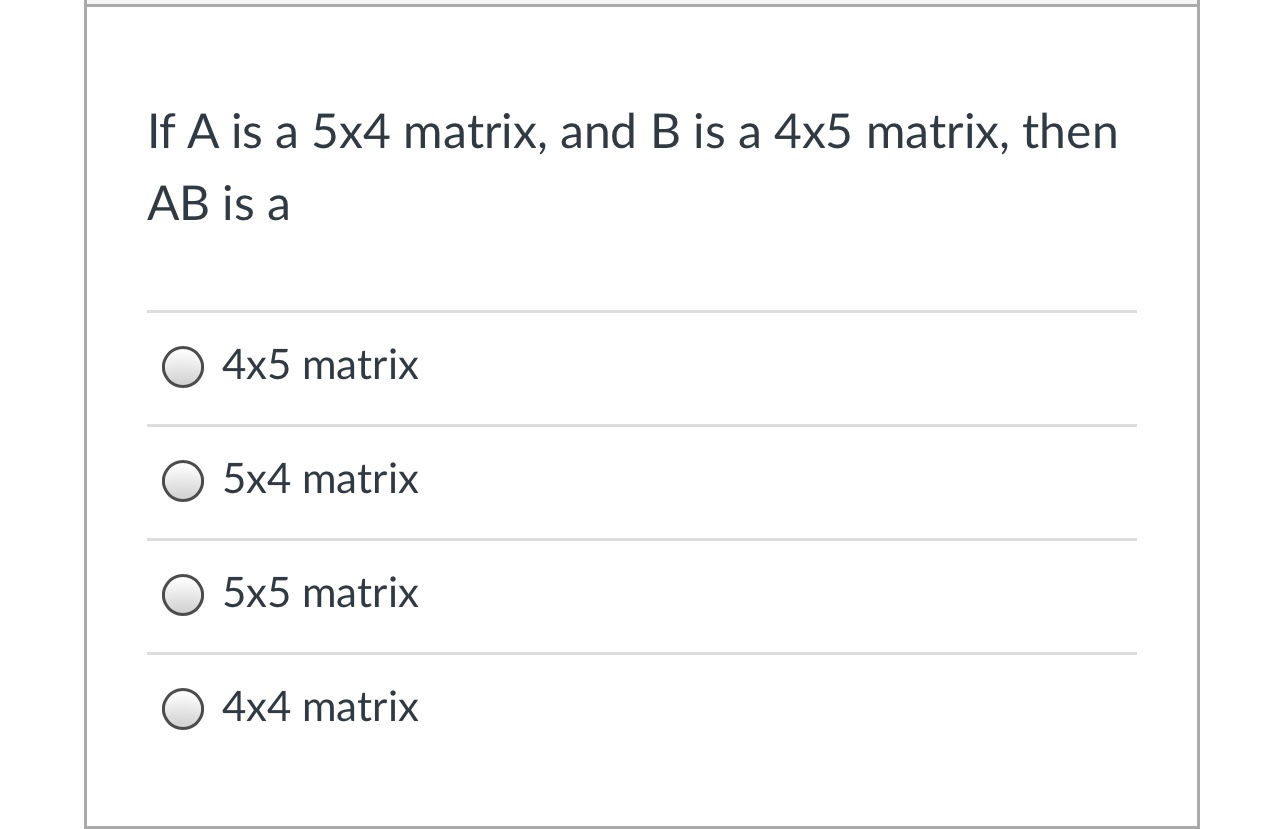
Task: Click the third answer row
Action: [640, 595]
